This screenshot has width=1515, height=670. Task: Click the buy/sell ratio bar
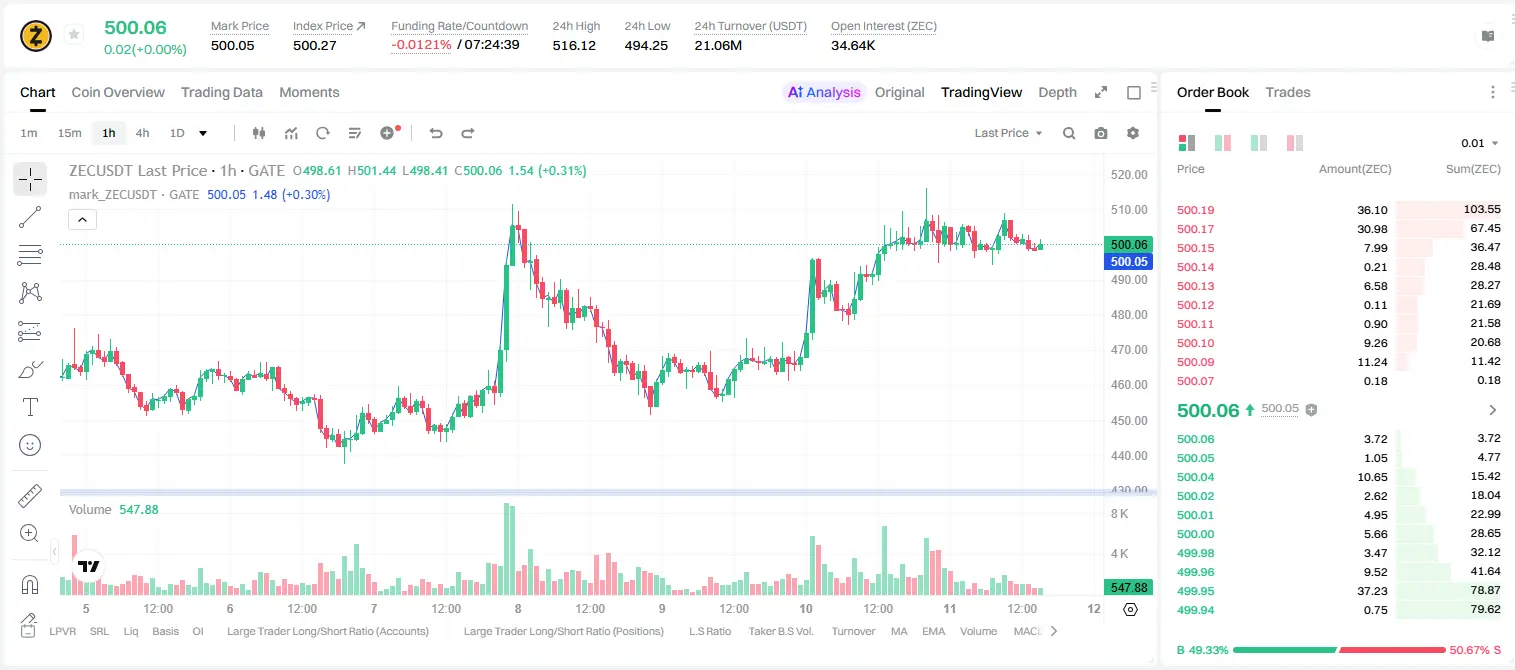point(1338,650)
